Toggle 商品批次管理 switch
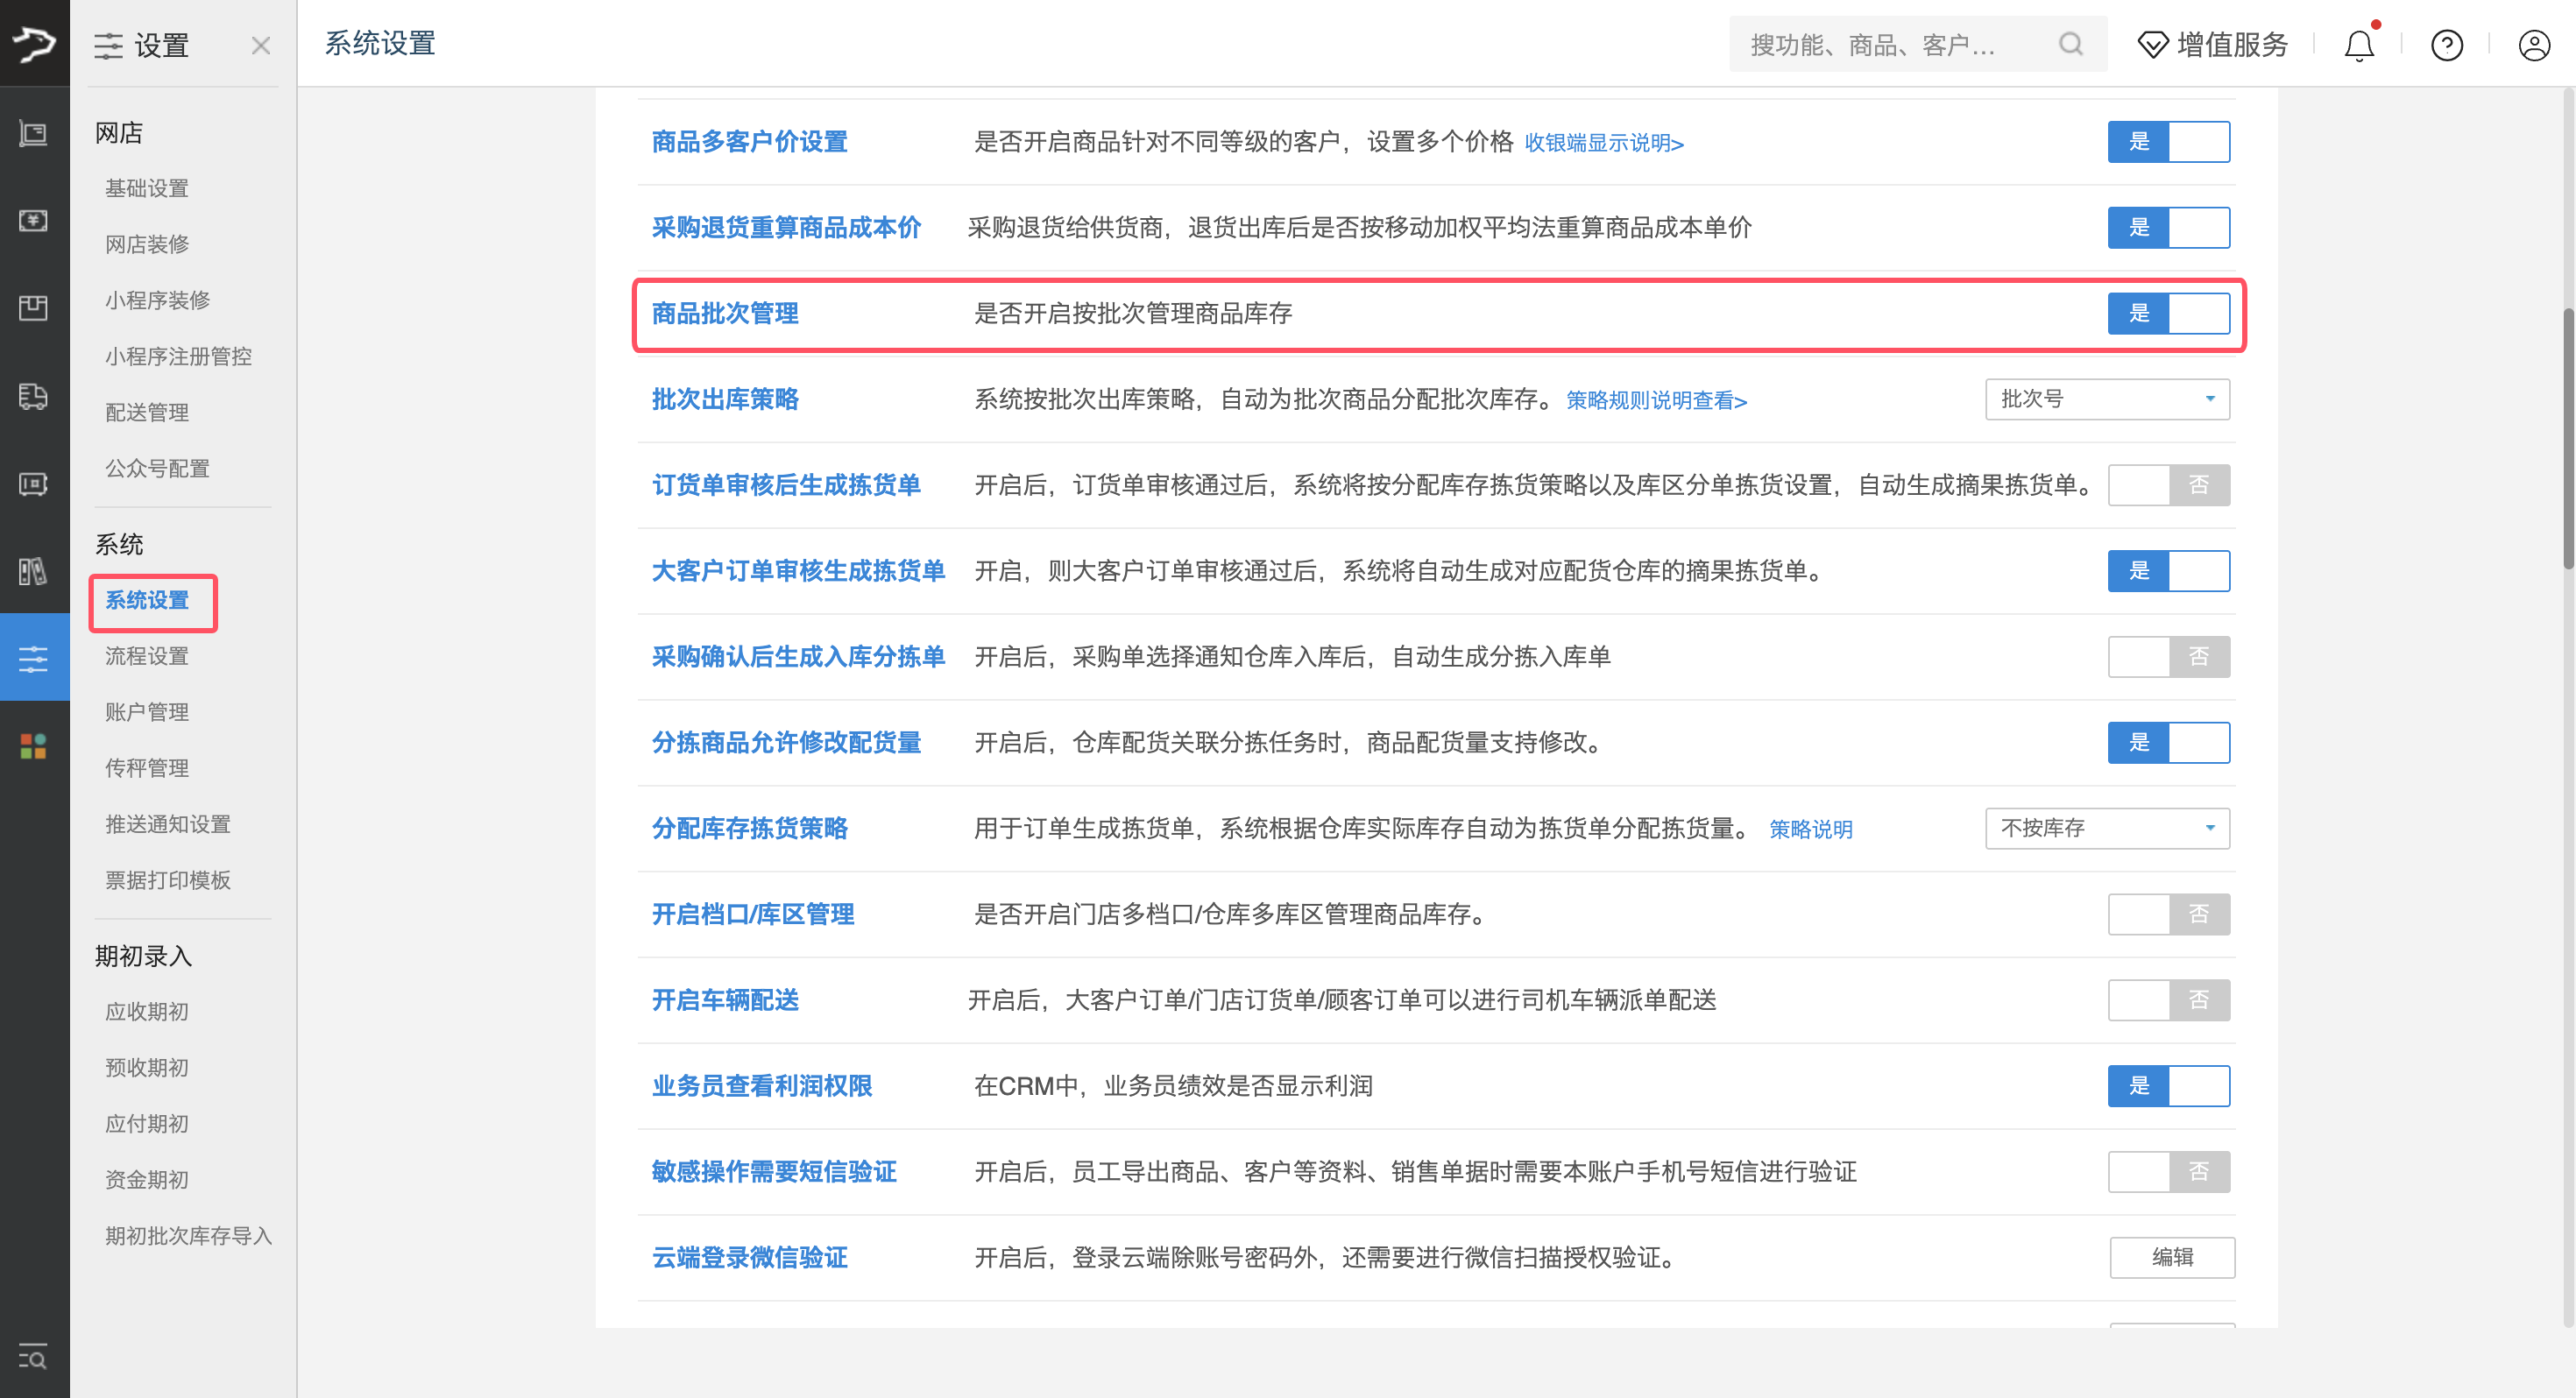 [x=2169, y=314]
